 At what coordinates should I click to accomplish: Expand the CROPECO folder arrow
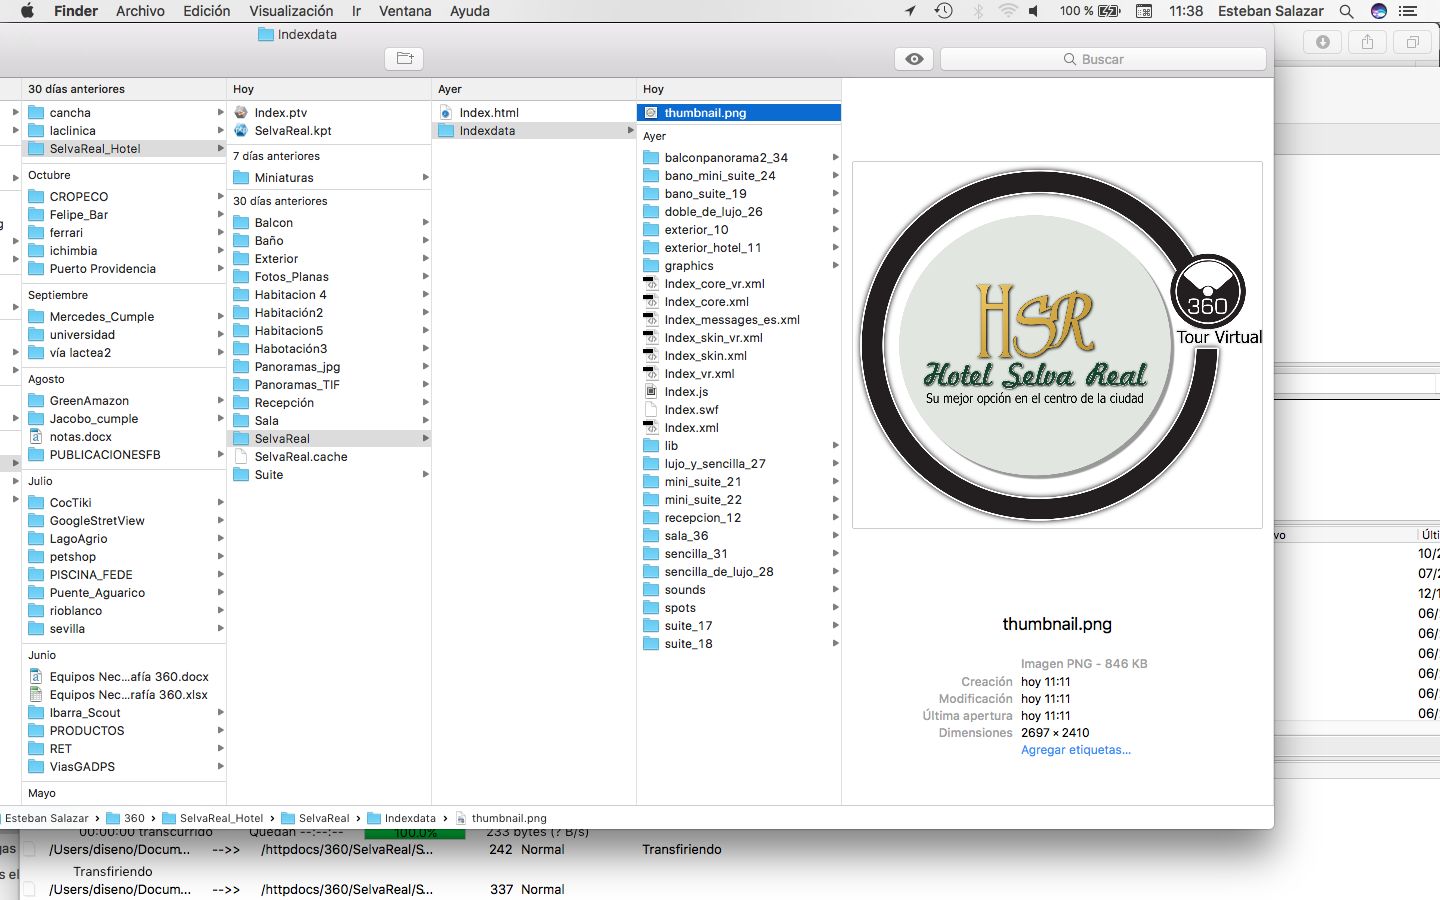[220, 197]
